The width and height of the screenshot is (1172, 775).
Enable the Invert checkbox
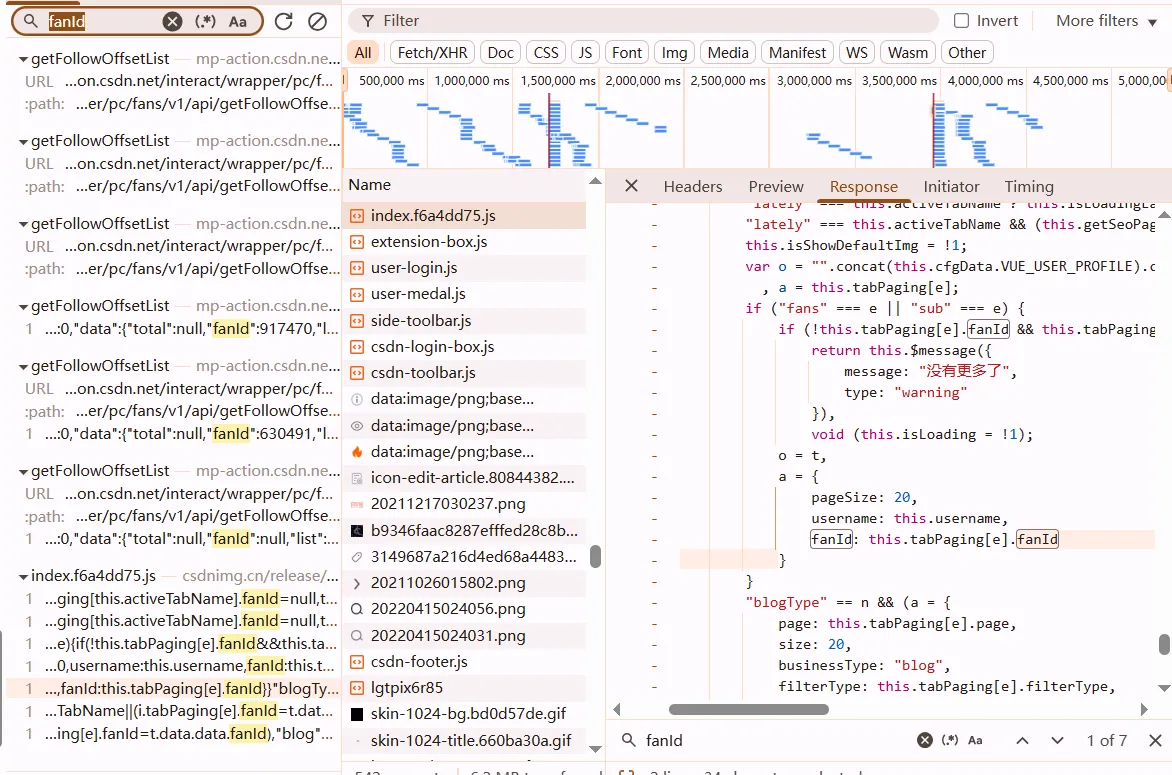click(x=961, y=21)
